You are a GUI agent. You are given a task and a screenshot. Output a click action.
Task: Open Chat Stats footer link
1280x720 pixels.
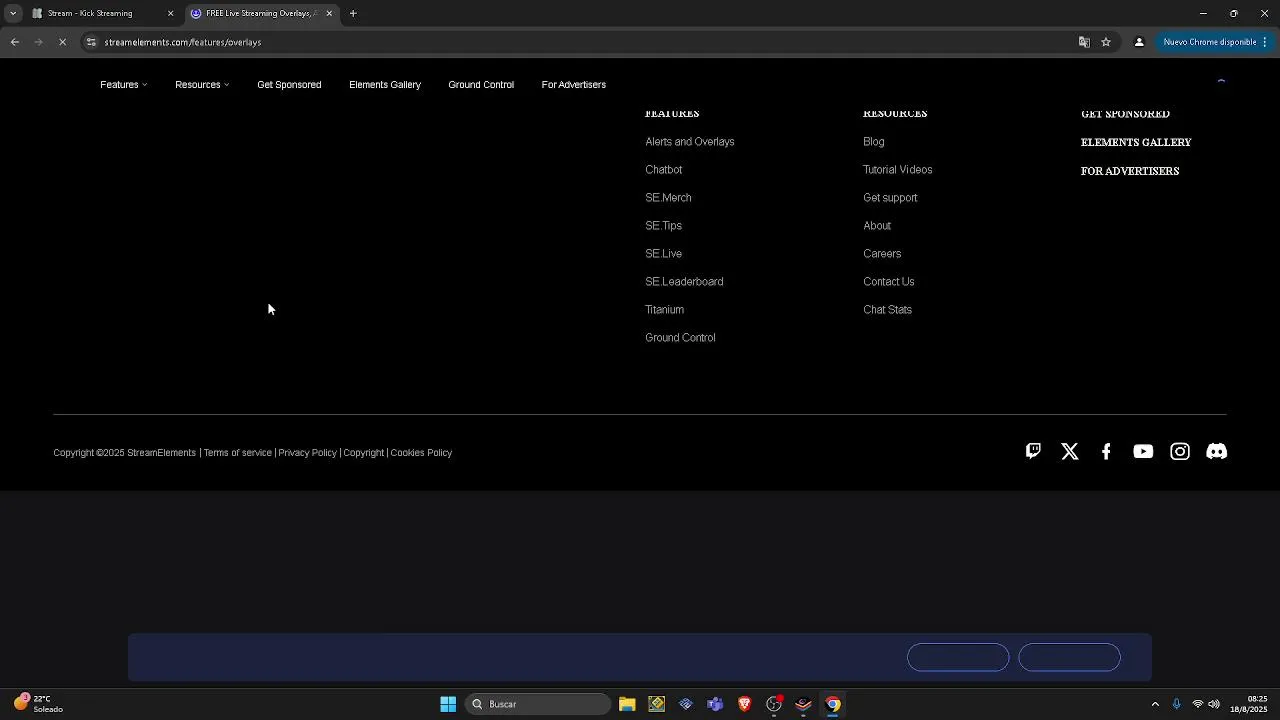[x=887, y=310]
